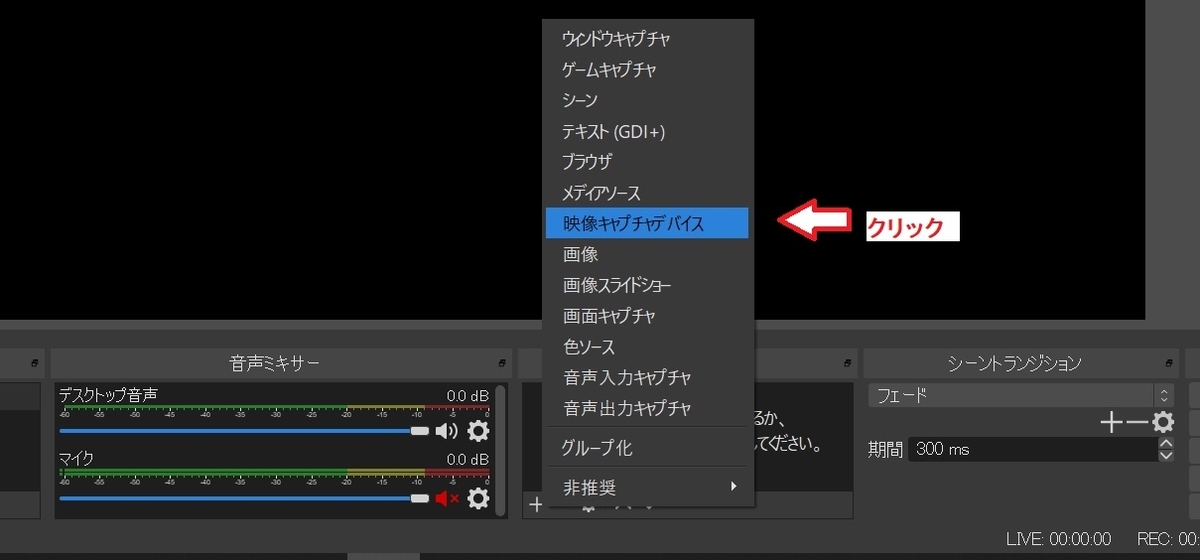Click the マイク label in the mixer

point(76,459)
